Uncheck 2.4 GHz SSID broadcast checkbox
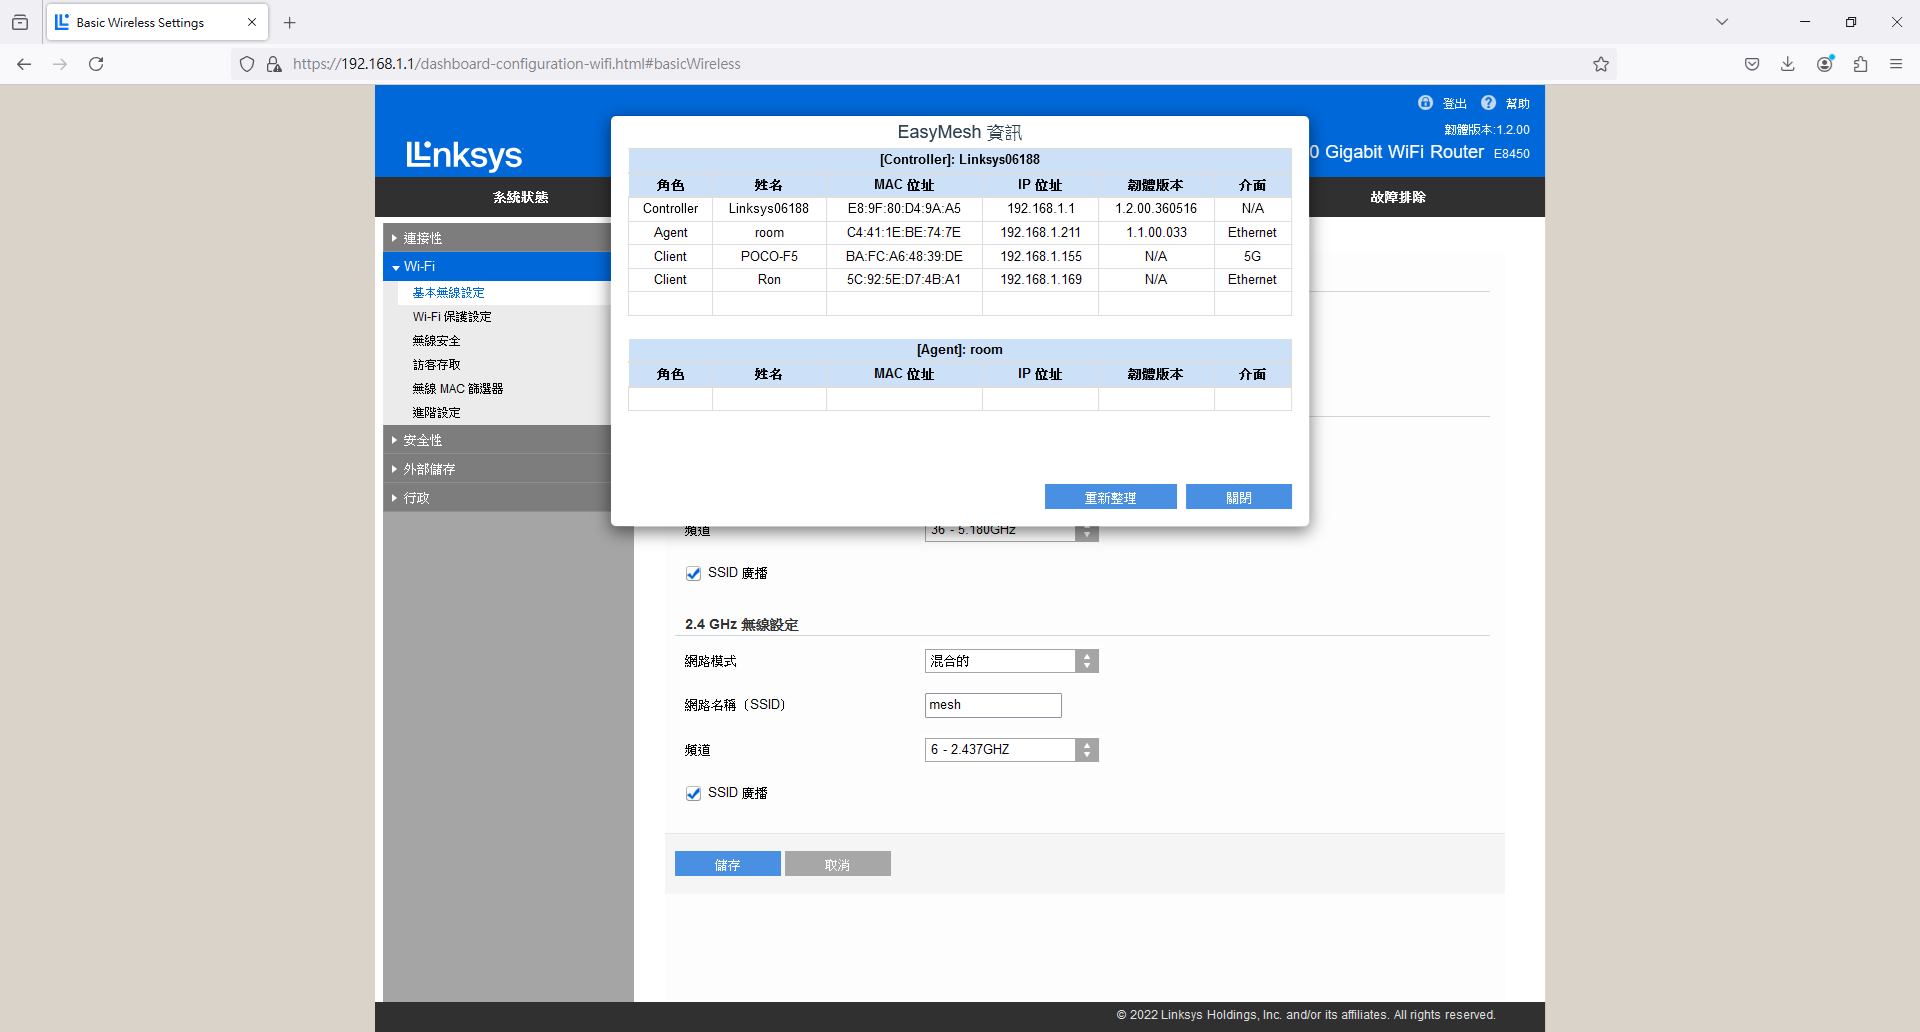The height and width of the screenshot is (1032, 1920). pos(693,794)
